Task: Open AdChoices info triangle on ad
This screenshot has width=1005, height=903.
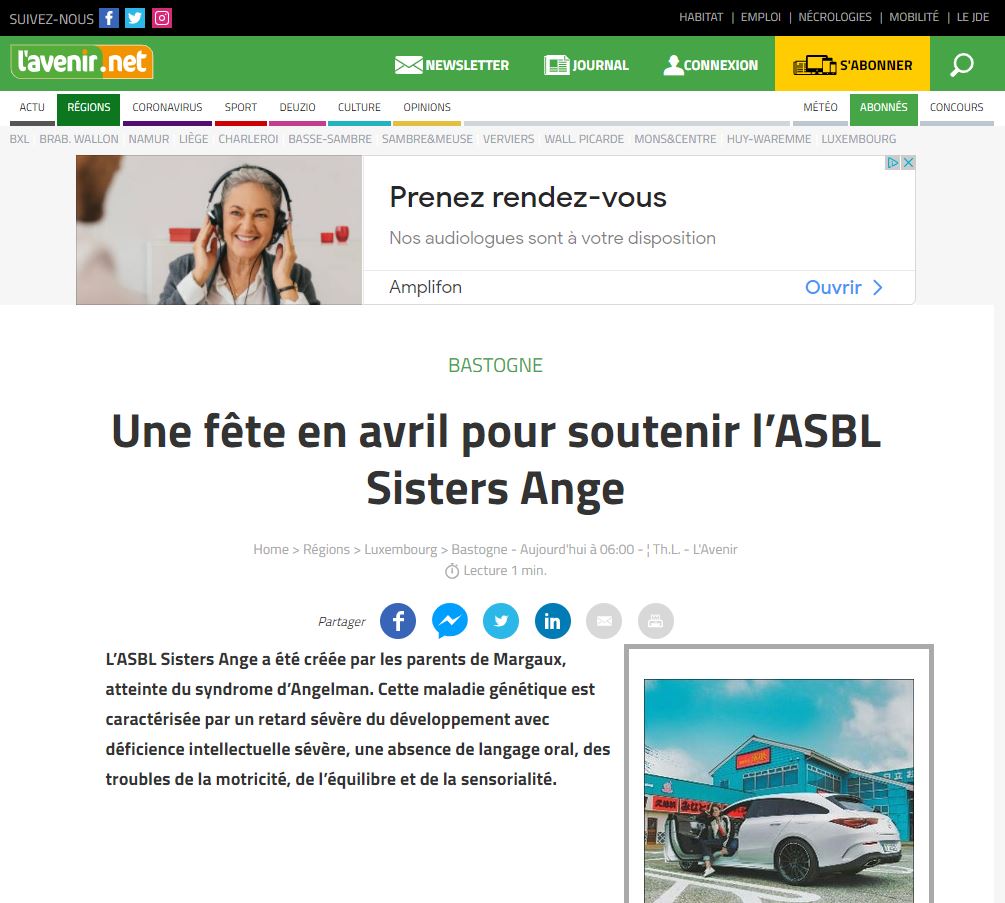Action: tap(893, 163)
